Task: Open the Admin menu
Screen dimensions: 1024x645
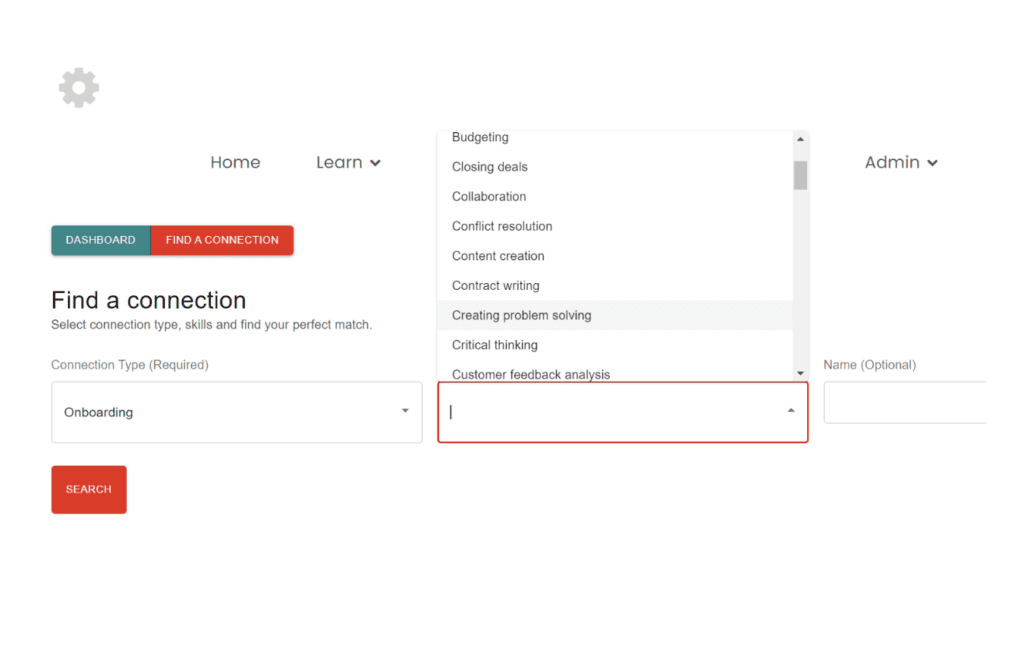Action: coord(901,162)
